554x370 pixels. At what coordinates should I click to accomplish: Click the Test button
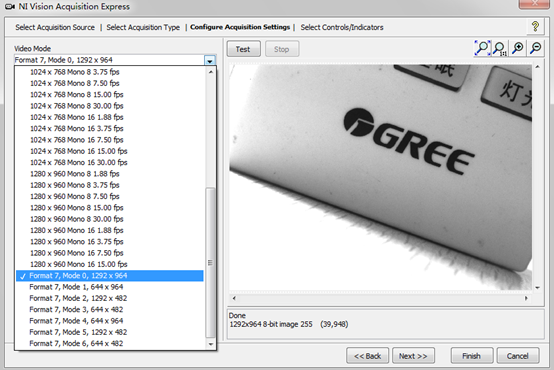[243, 49]
